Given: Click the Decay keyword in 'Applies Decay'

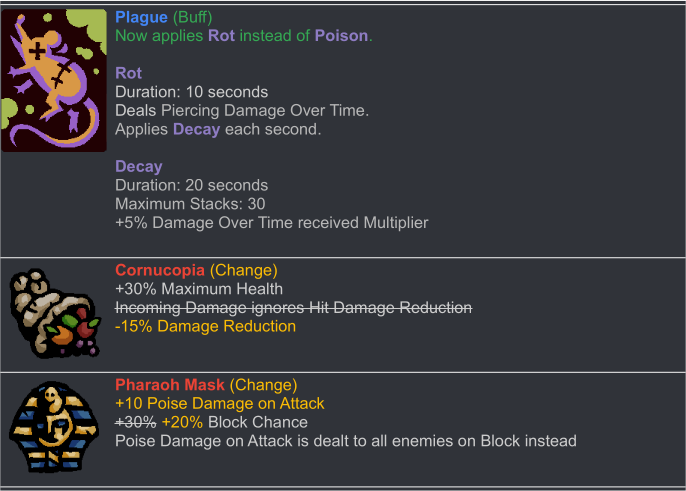Looking at the screenshot, I should 196,130.
